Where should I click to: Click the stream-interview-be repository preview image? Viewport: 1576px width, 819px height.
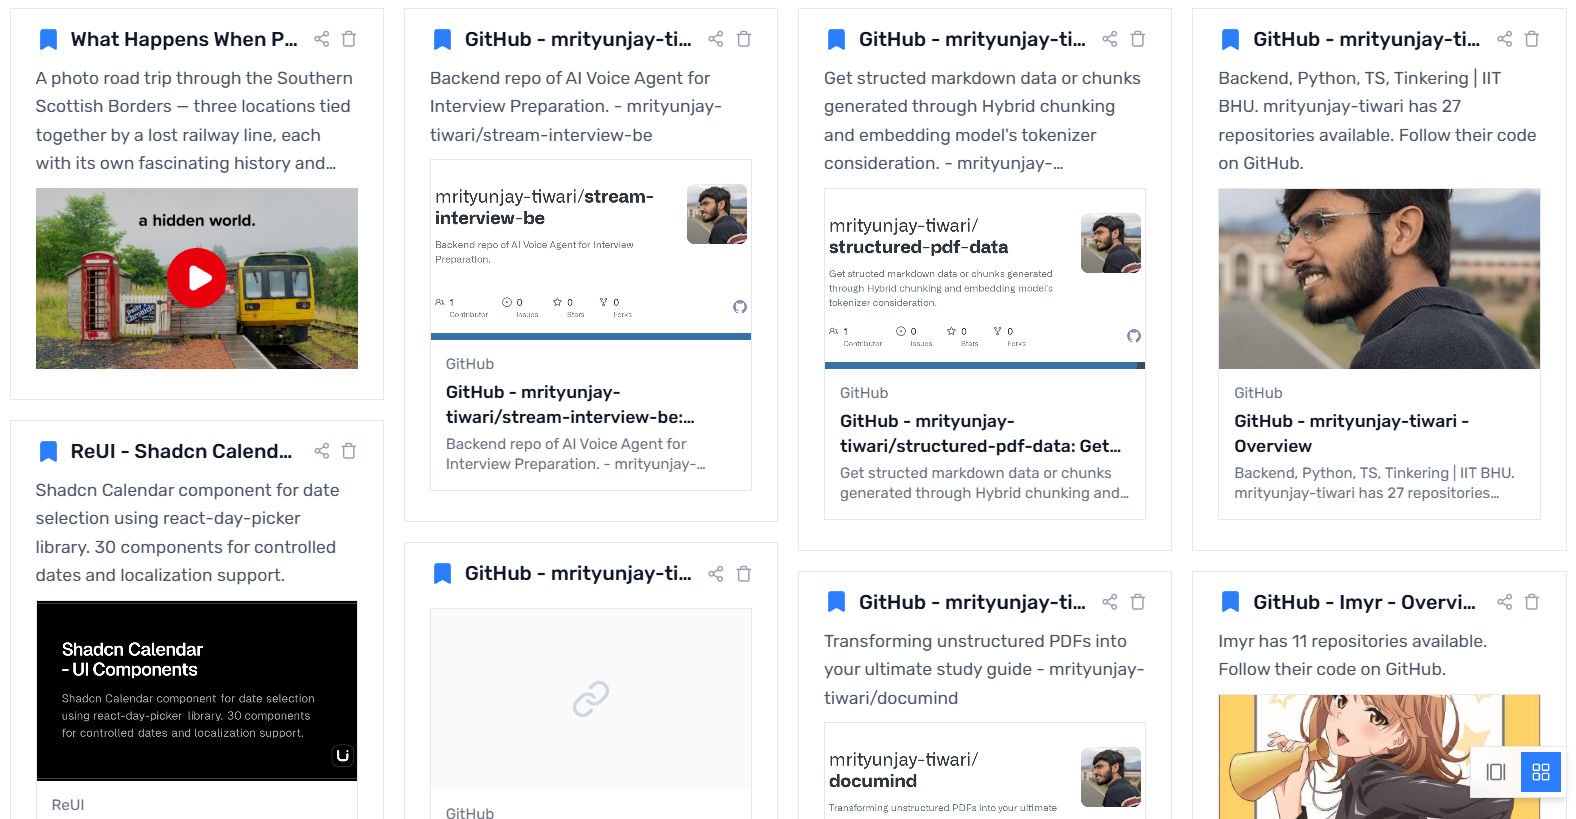(591, 250)
